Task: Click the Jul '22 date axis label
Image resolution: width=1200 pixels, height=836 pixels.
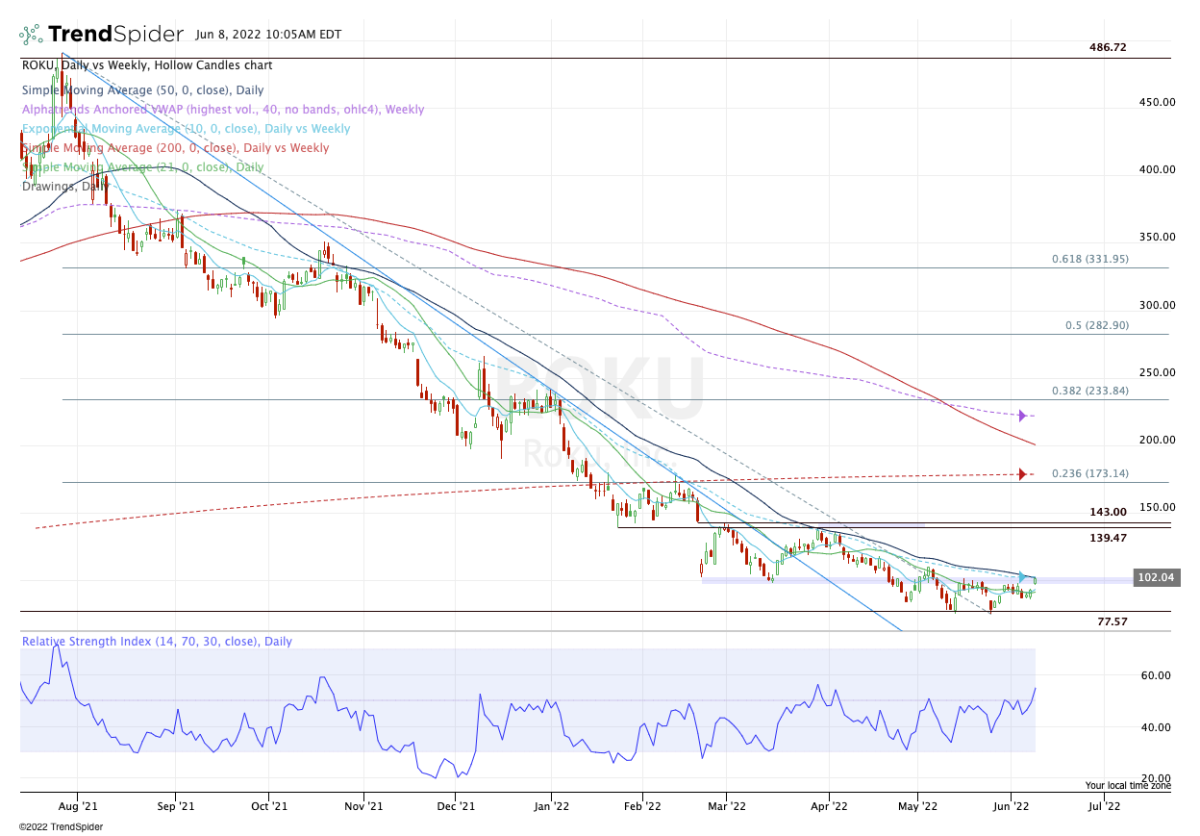Action: pos(1102,804)
